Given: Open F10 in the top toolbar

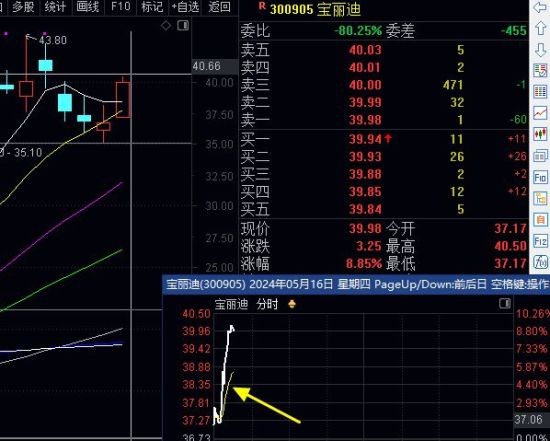Looking at the screenshot, I should click(120, 7).
